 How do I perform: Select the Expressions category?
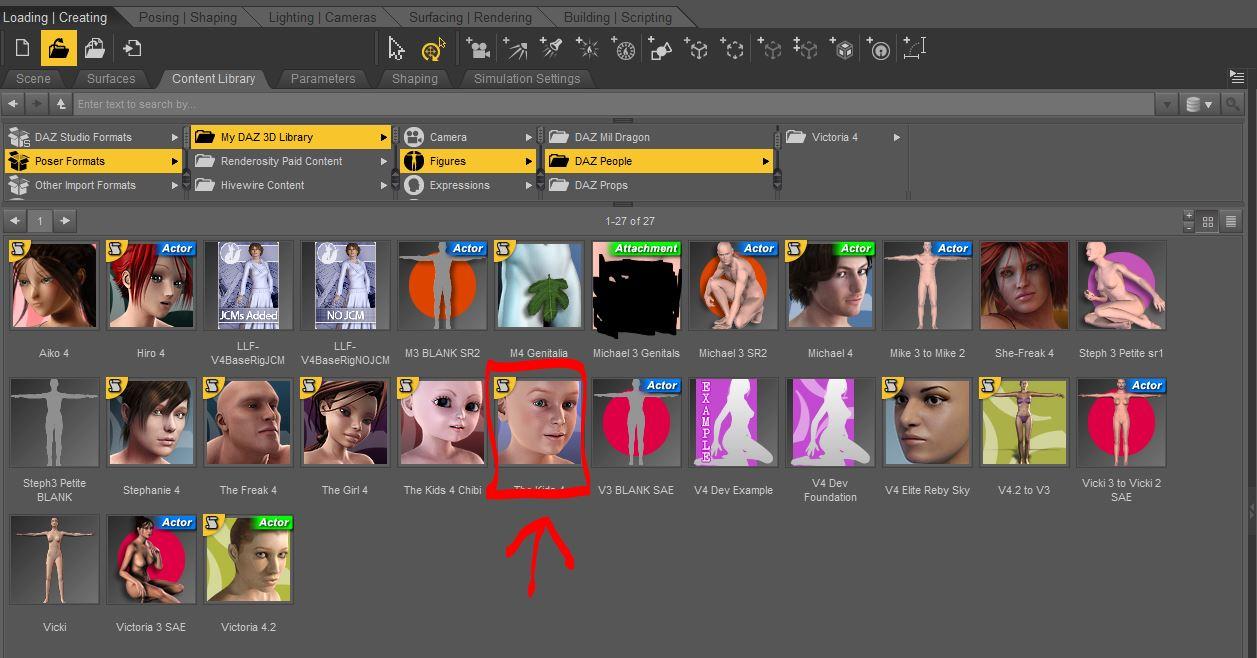(x=468, y=185)
